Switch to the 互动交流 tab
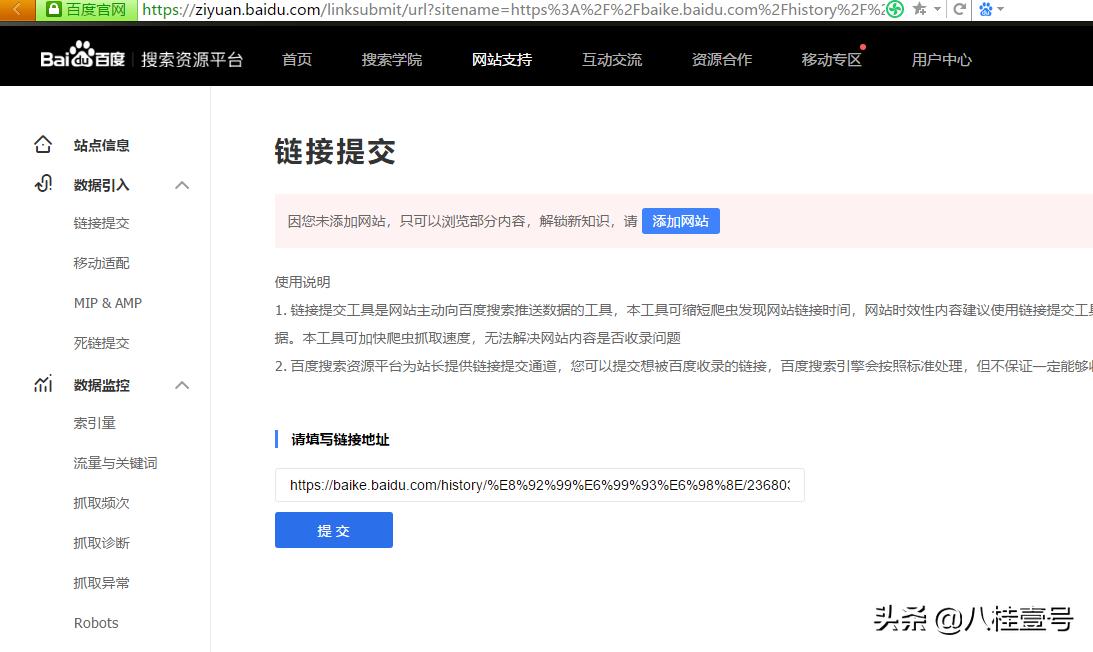 [x=611, y=60]
